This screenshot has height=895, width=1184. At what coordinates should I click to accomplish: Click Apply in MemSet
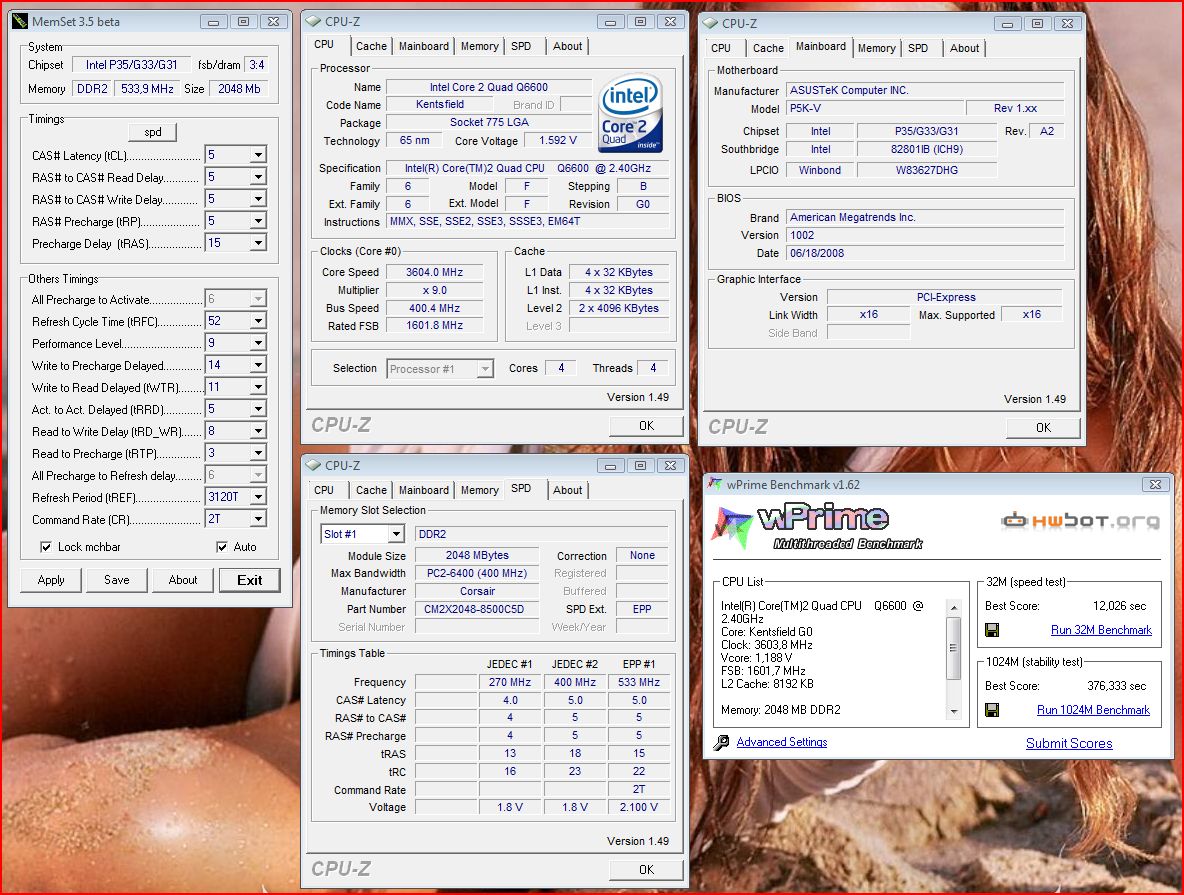(51, 580)
